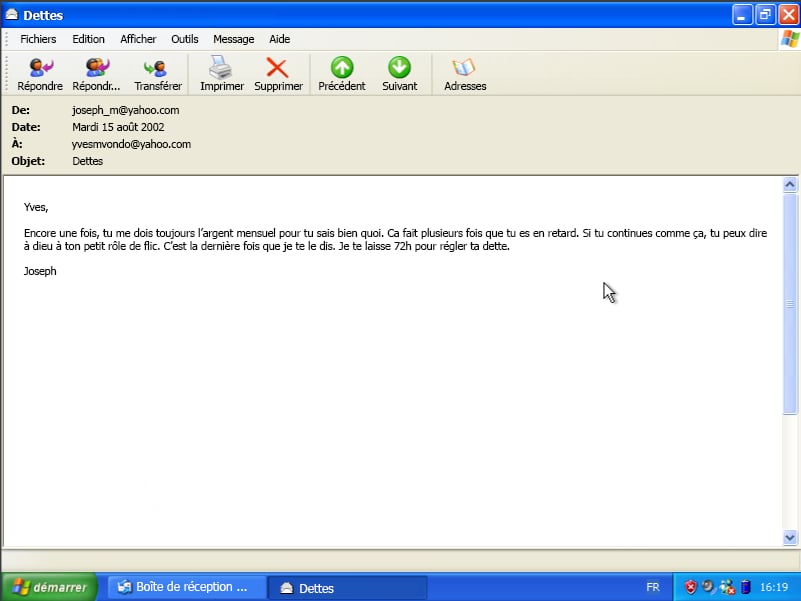This screenshot has width=801, height=601.
Task: Click the scrollbar up arrow
Action: tap(790, 185)
